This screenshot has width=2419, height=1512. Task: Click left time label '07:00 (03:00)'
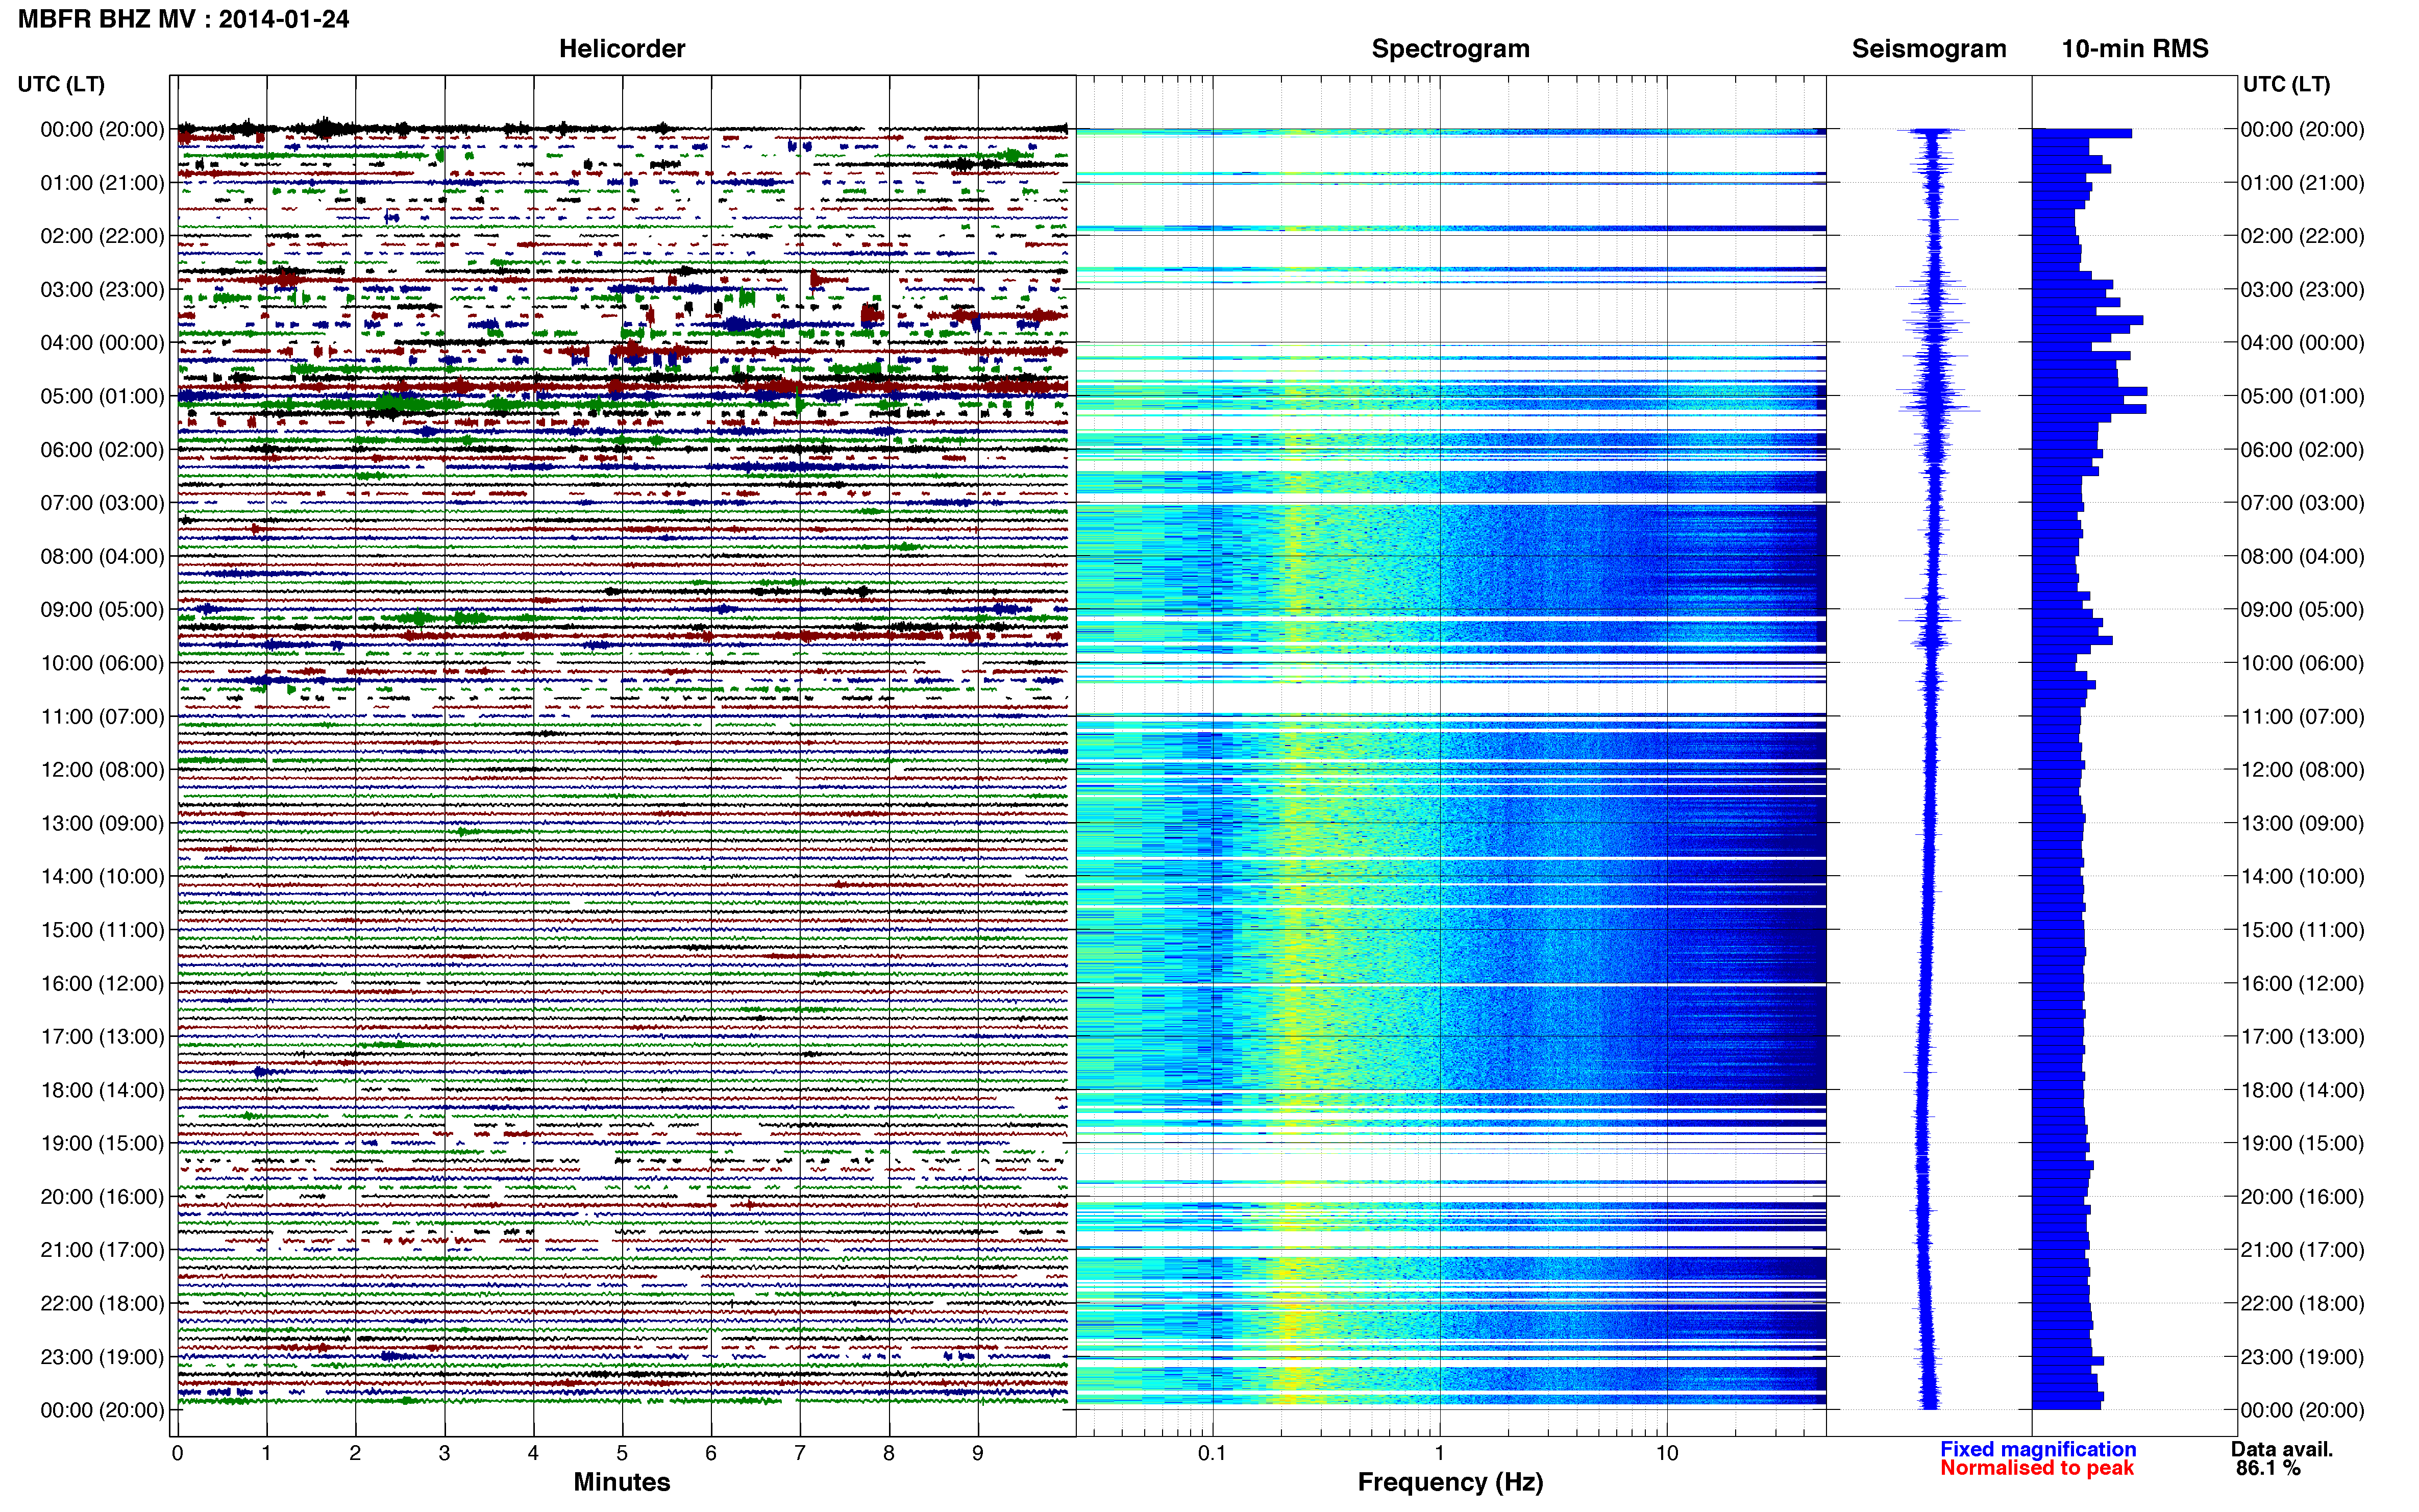point(102,503)
